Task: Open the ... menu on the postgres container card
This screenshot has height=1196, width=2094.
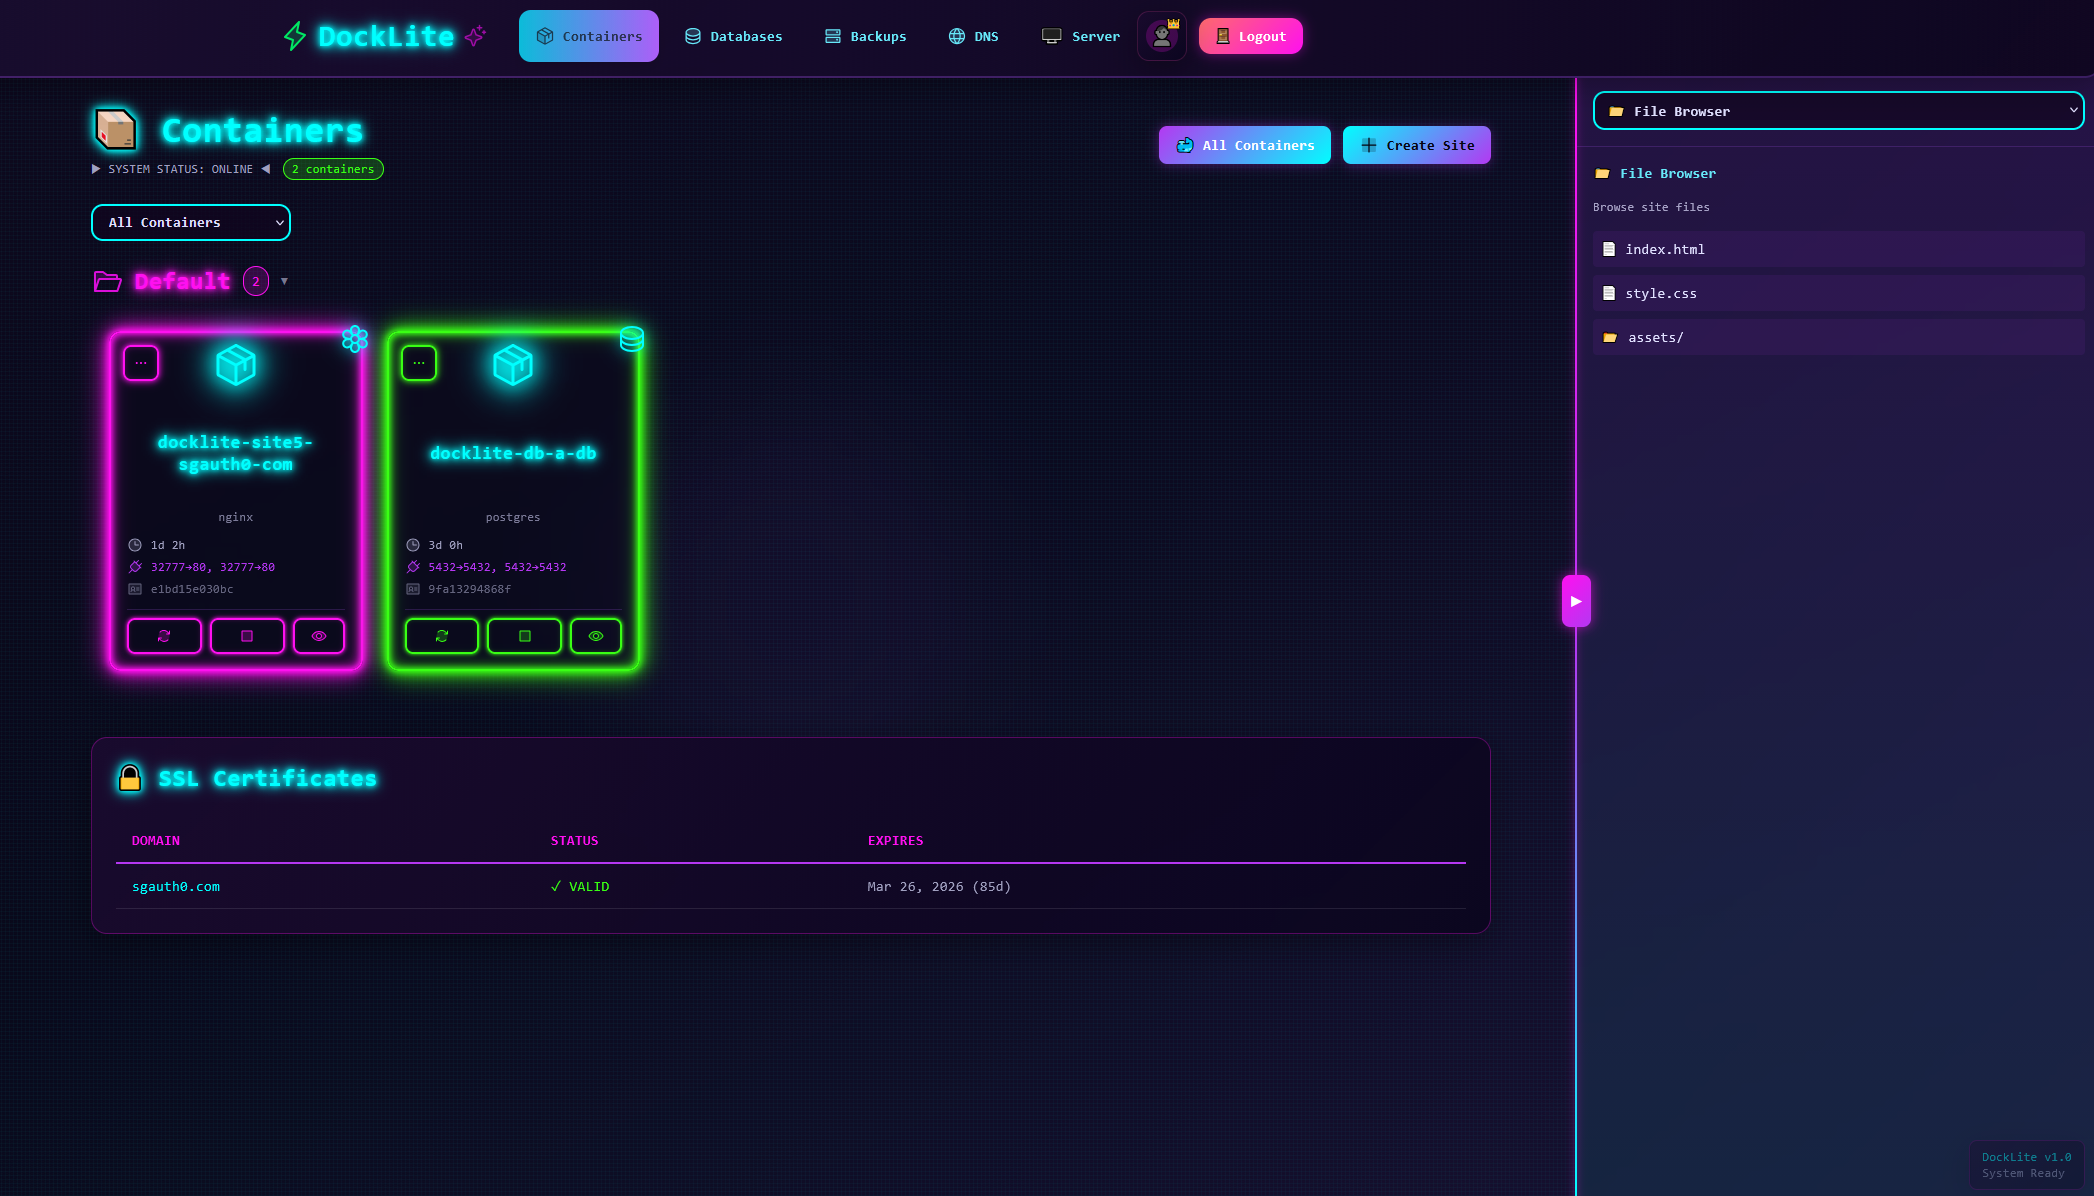Action: click(x=419, y=363)
